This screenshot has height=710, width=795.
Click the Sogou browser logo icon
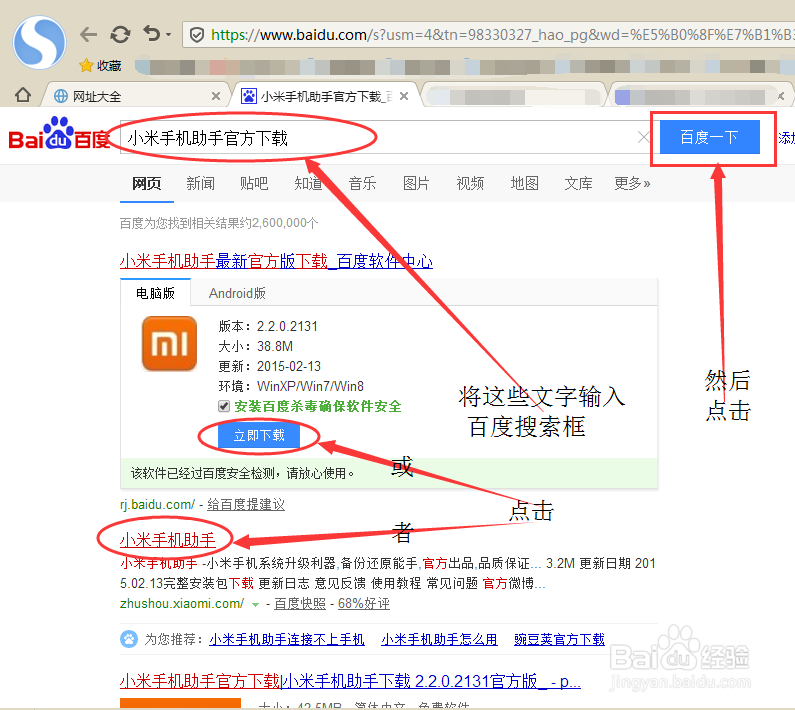[39, 42]
